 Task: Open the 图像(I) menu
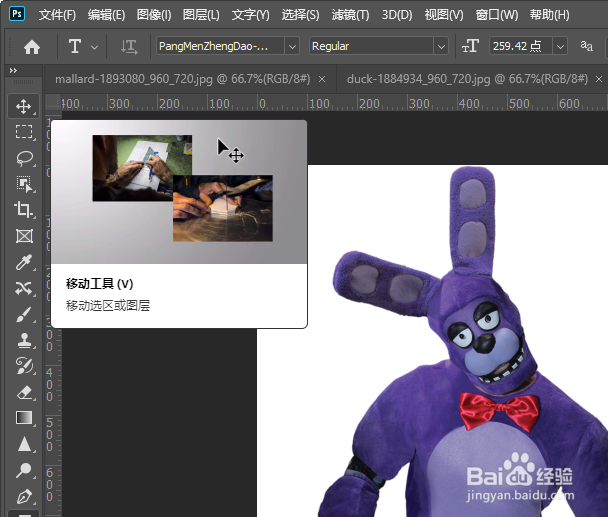pos(154,15)
